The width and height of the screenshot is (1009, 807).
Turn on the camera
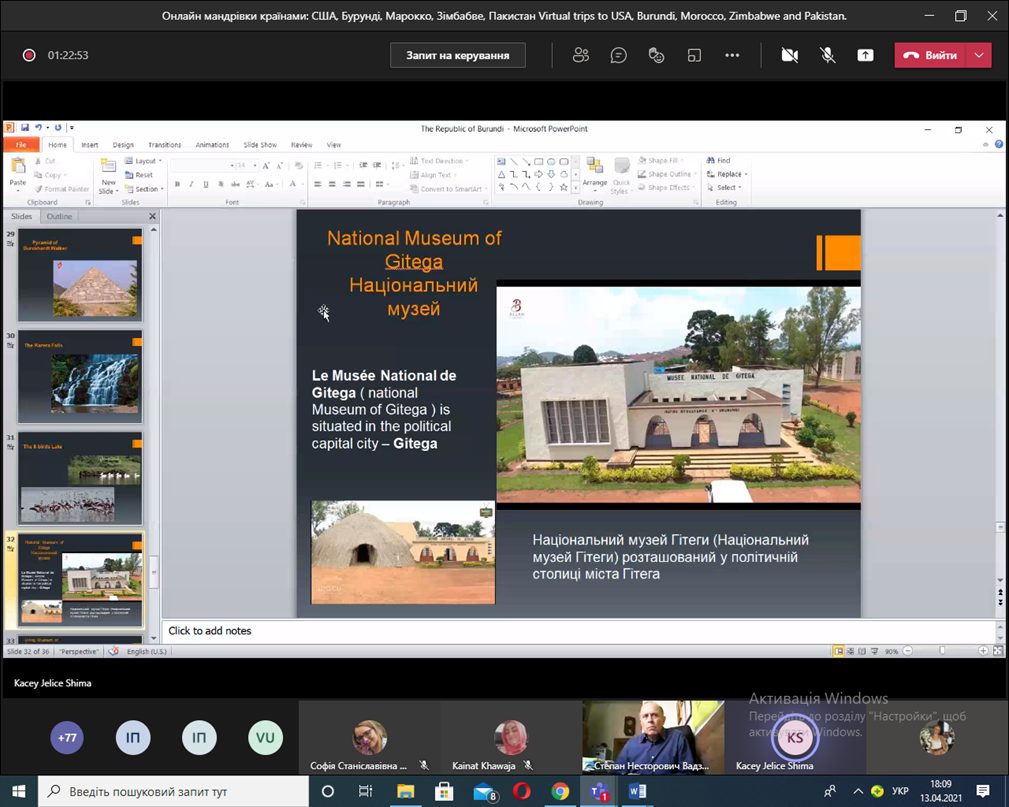coord(789,55)
